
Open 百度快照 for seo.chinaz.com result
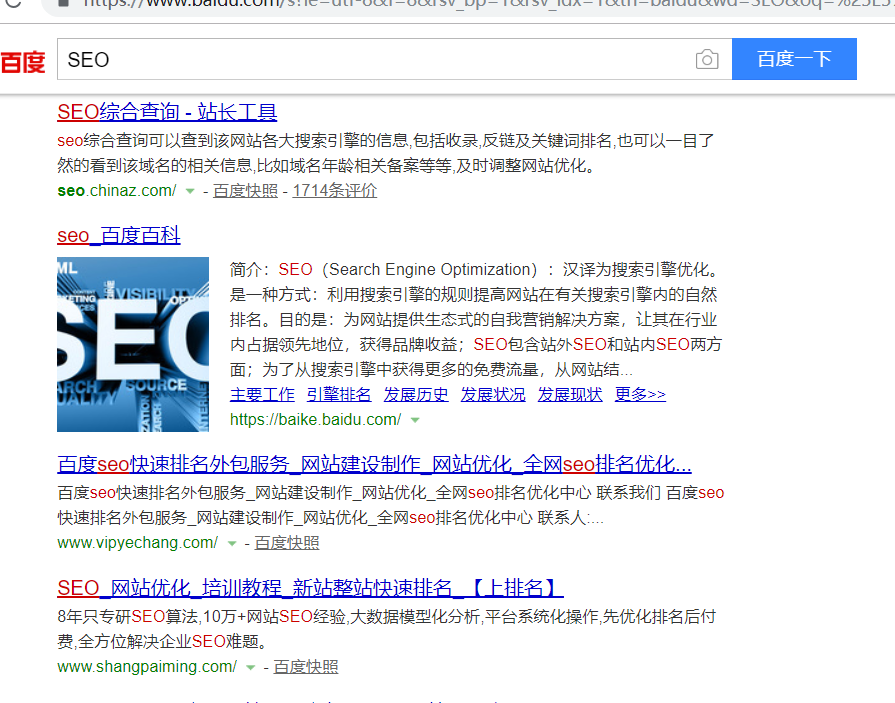click(245, 191)
